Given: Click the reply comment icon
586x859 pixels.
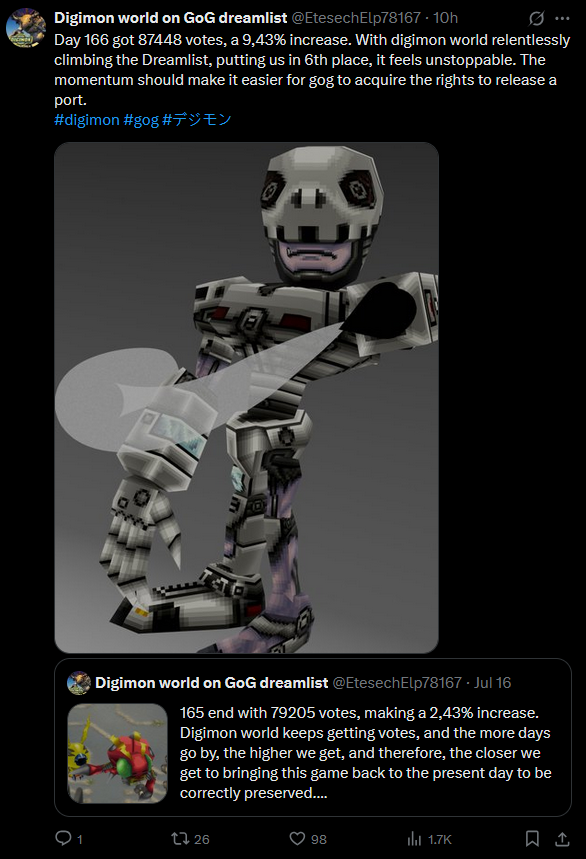Looking at the screenshot, I should (x=64, y=838).
